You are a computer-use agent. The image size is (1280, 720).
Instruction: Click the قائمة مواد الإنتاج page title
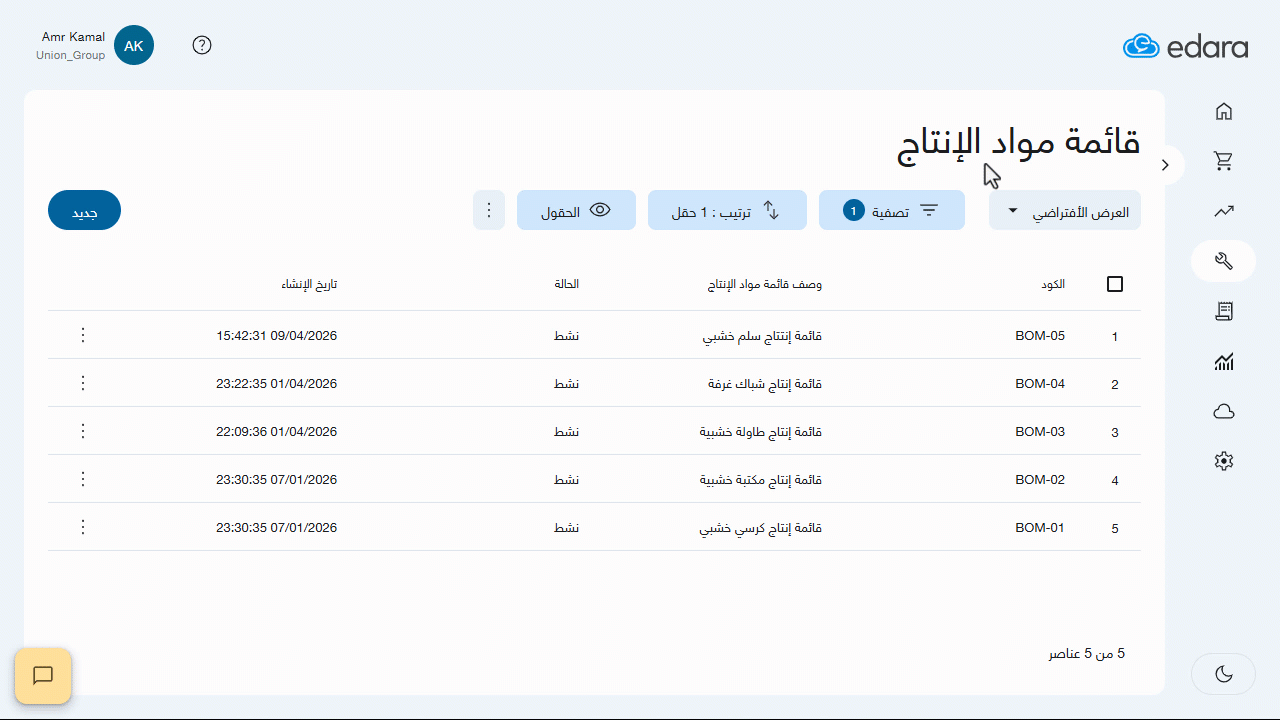click(x=1018, y=143)
